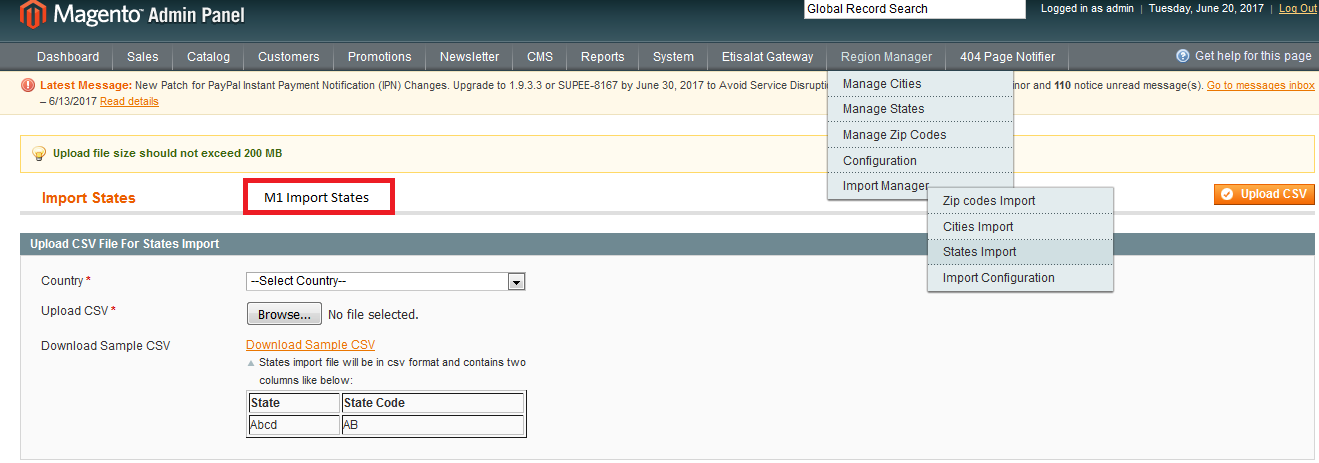Open the System menu
Viewport: 1319px width, 463px height.
pos(673,57)
